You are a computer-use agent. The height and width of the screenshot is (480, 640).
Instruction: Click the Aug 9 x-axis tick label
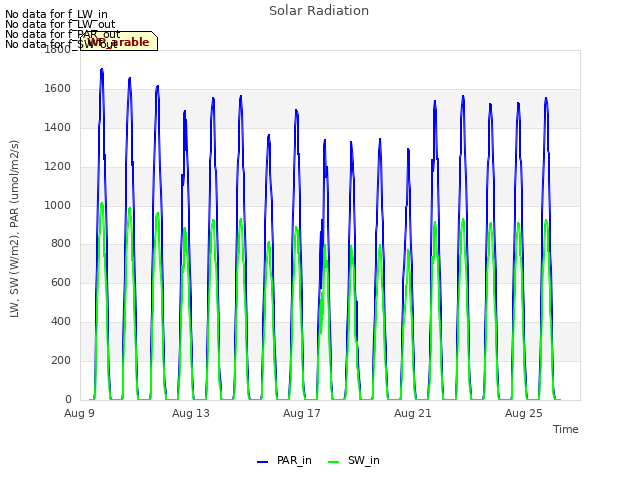[x=79, y=413]
